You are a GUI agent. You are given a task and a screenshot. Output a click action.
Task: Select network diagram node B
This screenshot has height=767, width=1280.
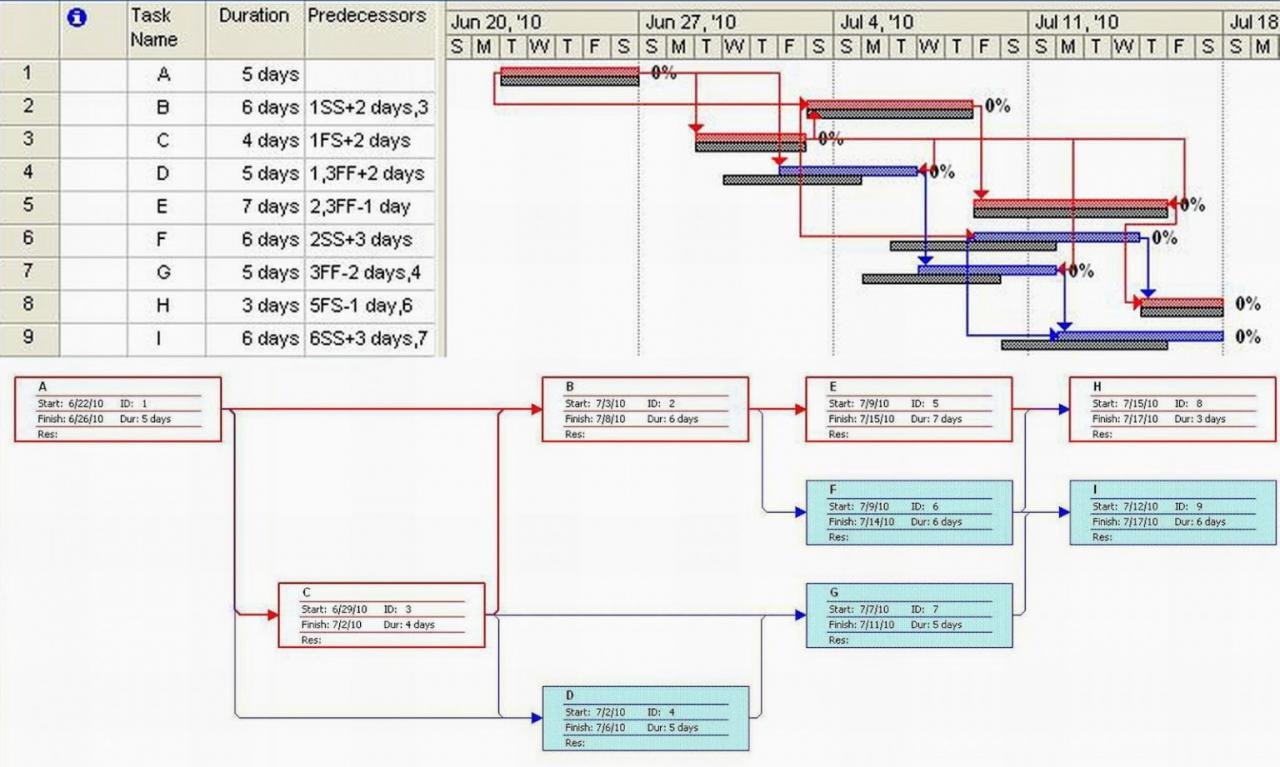(645, 409)
